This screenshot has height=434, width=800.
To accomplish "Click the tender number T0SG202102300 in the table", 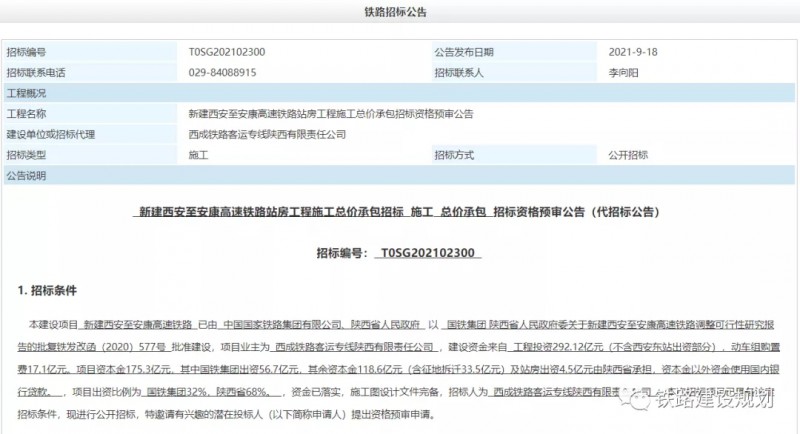I will (x=226, y=51).
